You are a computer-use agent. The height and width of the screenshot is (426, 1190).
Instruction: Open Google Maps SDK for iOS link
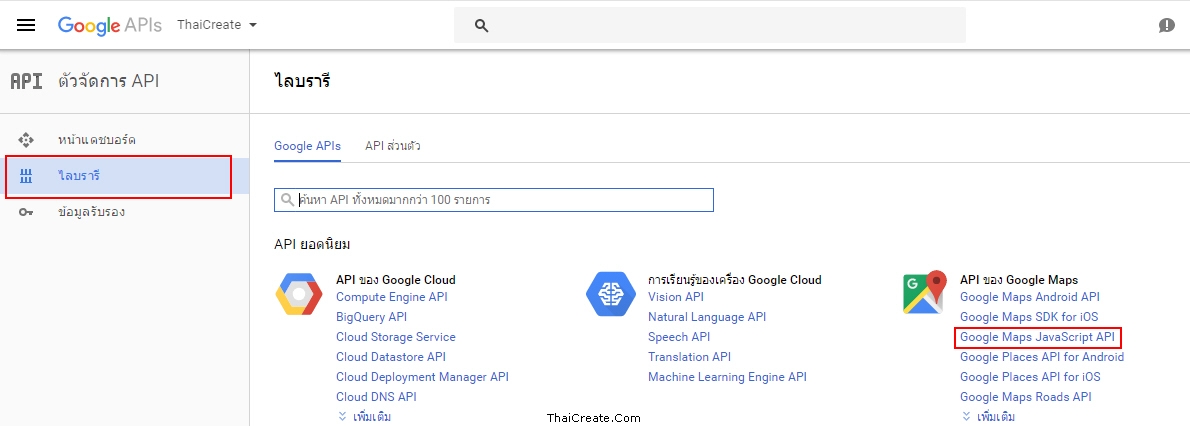tap(1029, 317)
